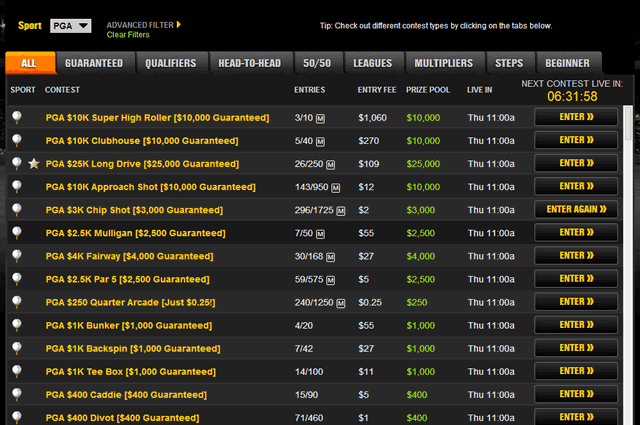
Task: Open the Leagues tab
Action: pos(373,63)
